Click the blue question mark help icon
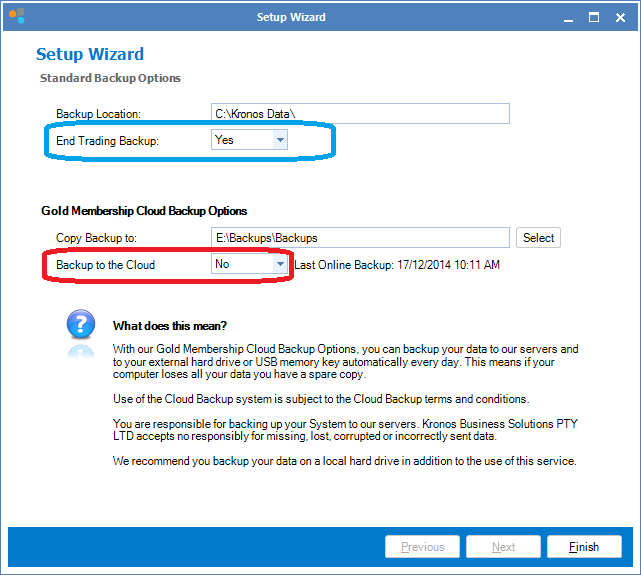Screen dimensions: 641x575 pos(80,325)
